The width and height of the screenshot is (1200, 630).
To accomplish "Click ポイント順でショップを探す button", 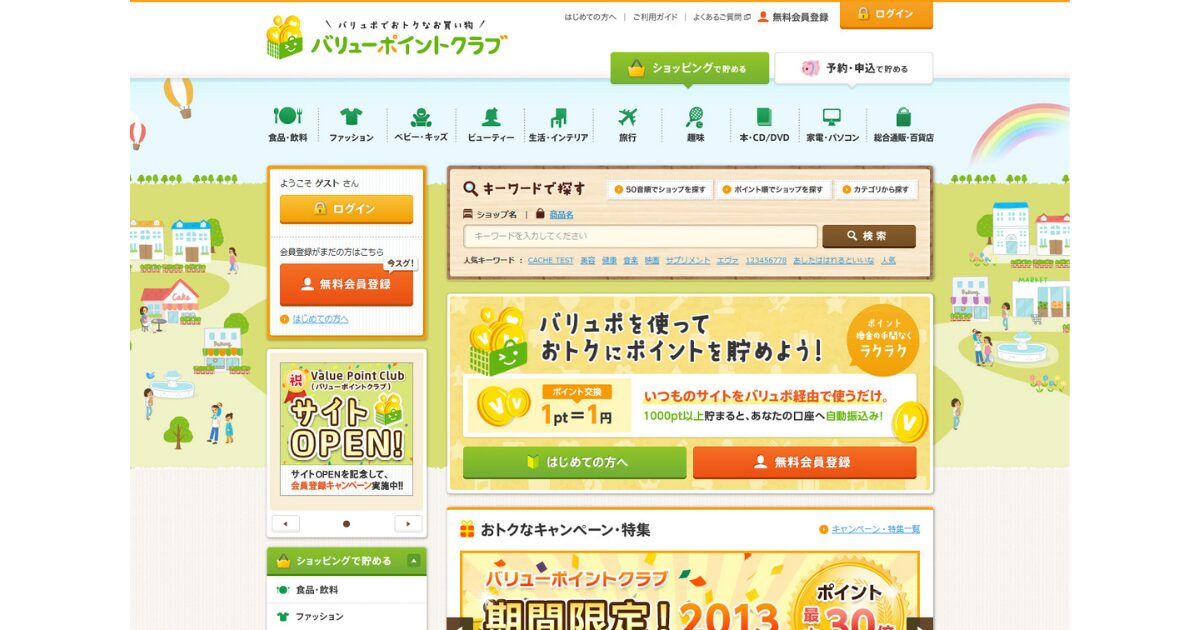I will 773,189.
